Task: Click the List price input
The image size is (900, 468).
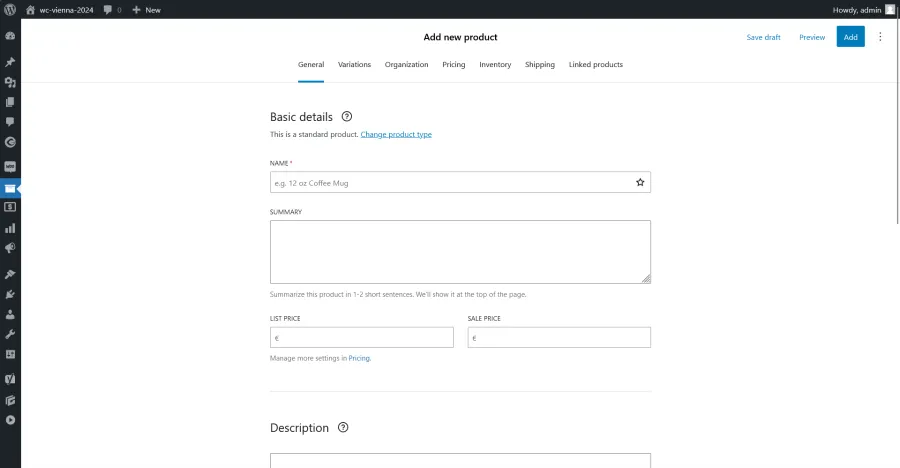Action: coord(362,338)
